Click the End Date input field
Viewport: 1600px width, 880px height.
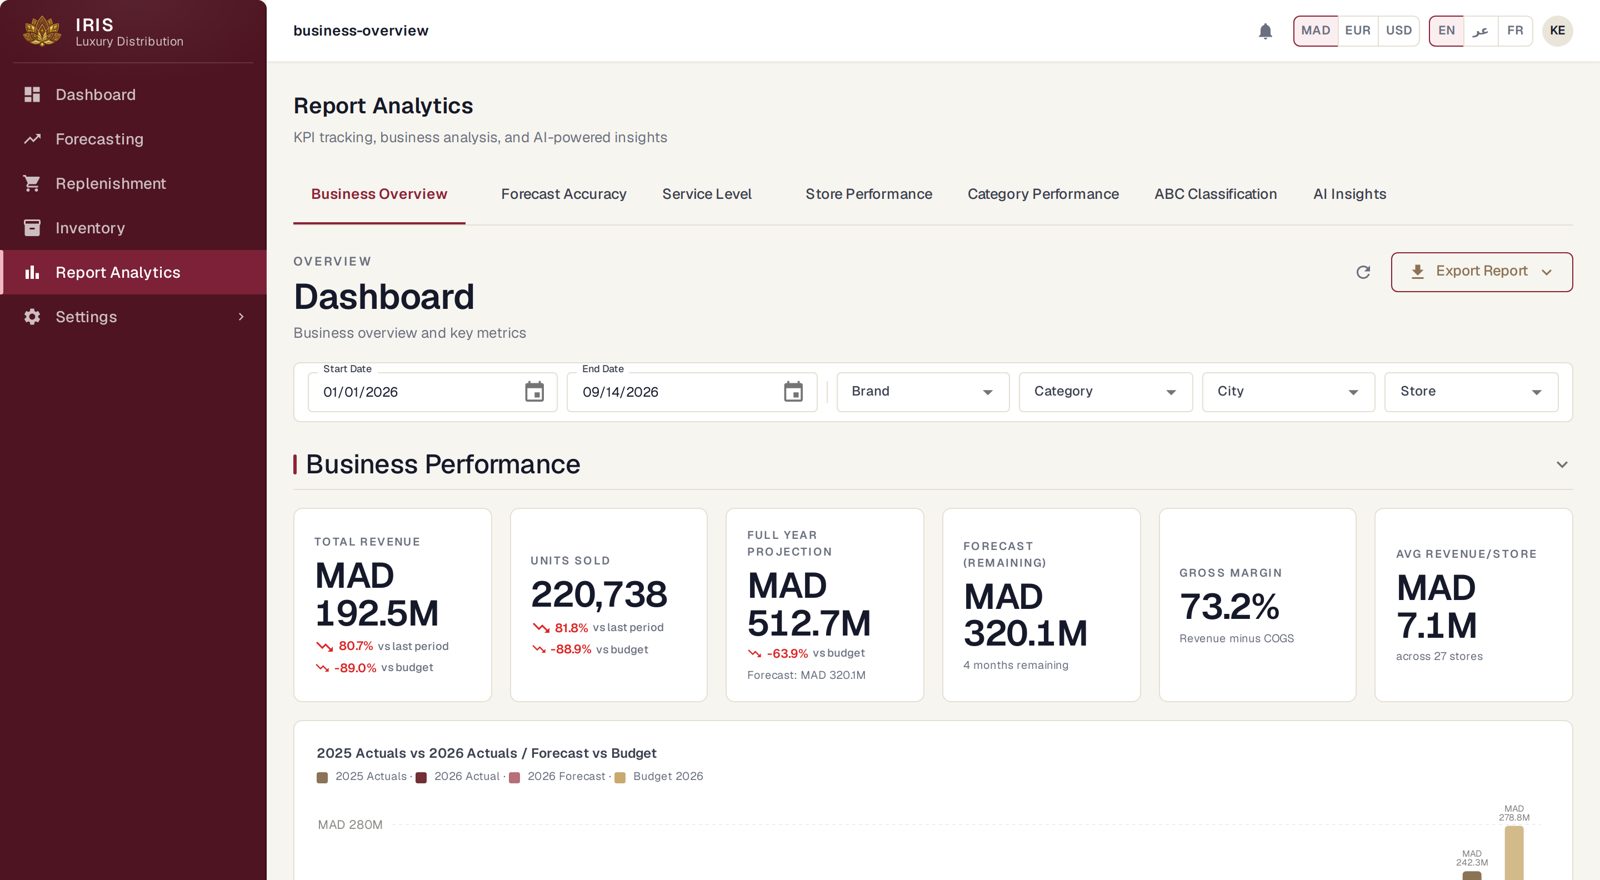point(691,392)
